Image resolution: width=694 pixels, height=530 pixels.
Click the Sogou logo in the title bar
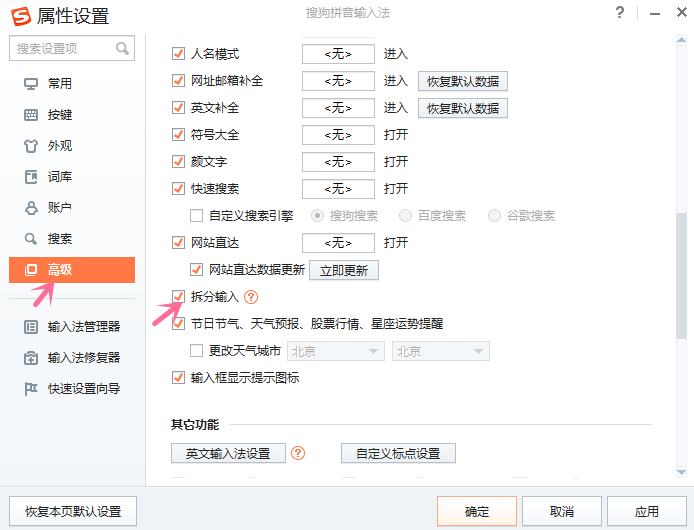point(20,15)
